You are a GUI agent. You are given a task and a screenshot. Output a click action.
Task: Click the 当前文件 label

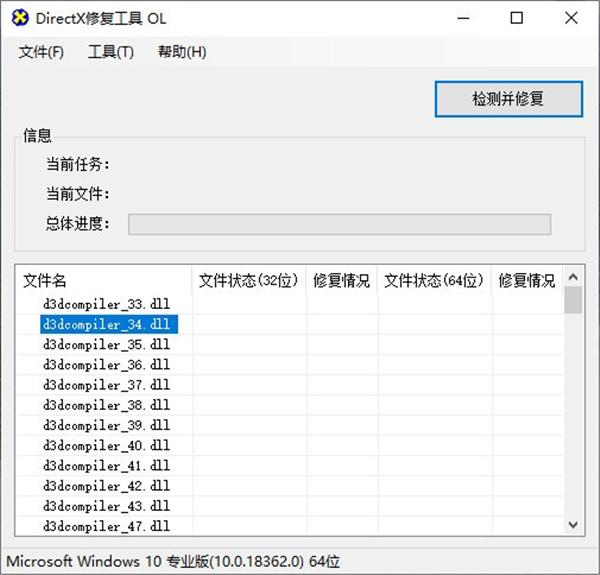[x=78, y=194]
